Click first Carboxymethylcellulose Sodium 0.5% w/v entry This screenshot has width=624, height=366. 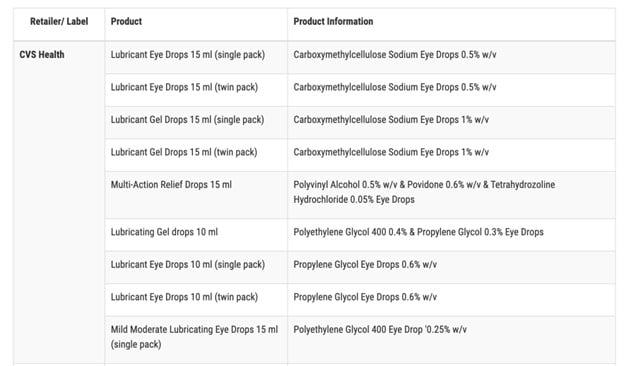(x=395, y=55)
